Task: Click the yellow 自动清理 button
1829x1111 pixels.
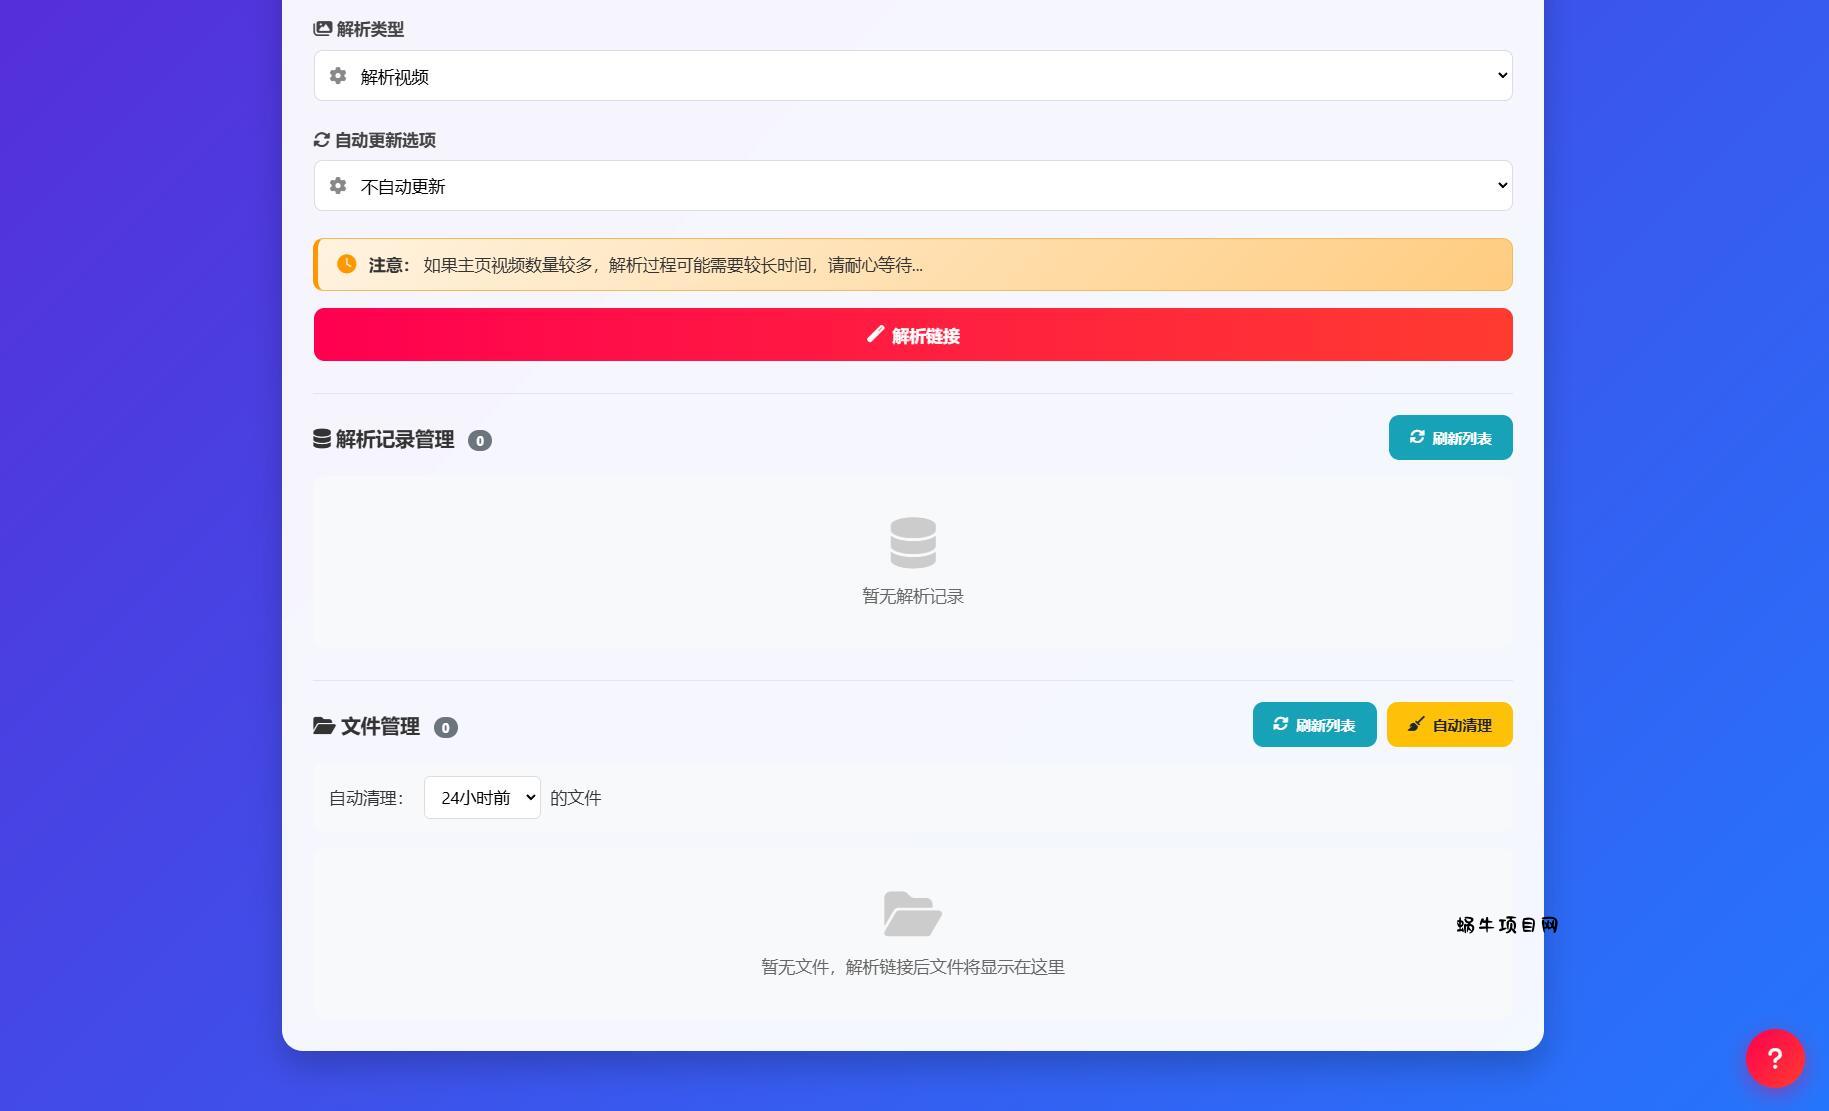Action: click(1449, 725)
